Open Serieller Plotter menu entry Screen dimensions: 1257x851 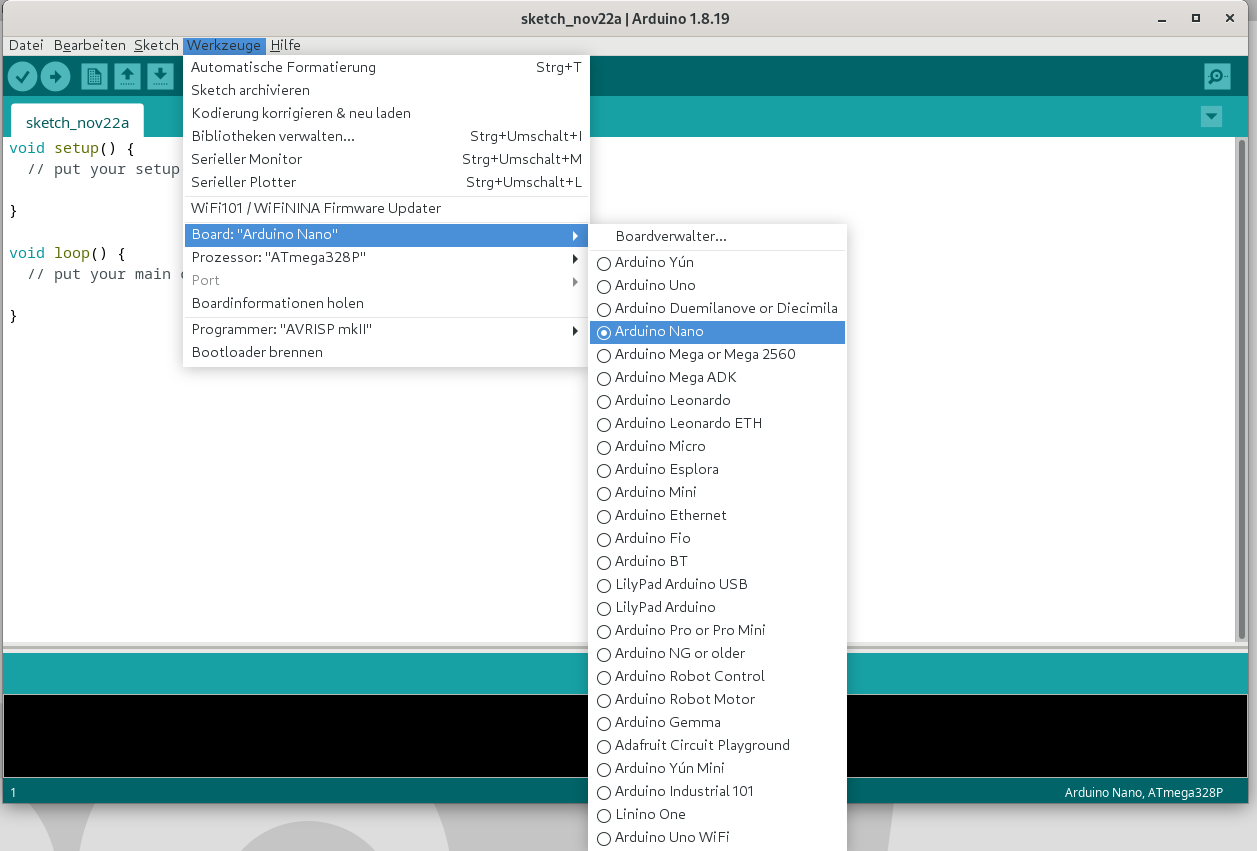tap(386, 182)
